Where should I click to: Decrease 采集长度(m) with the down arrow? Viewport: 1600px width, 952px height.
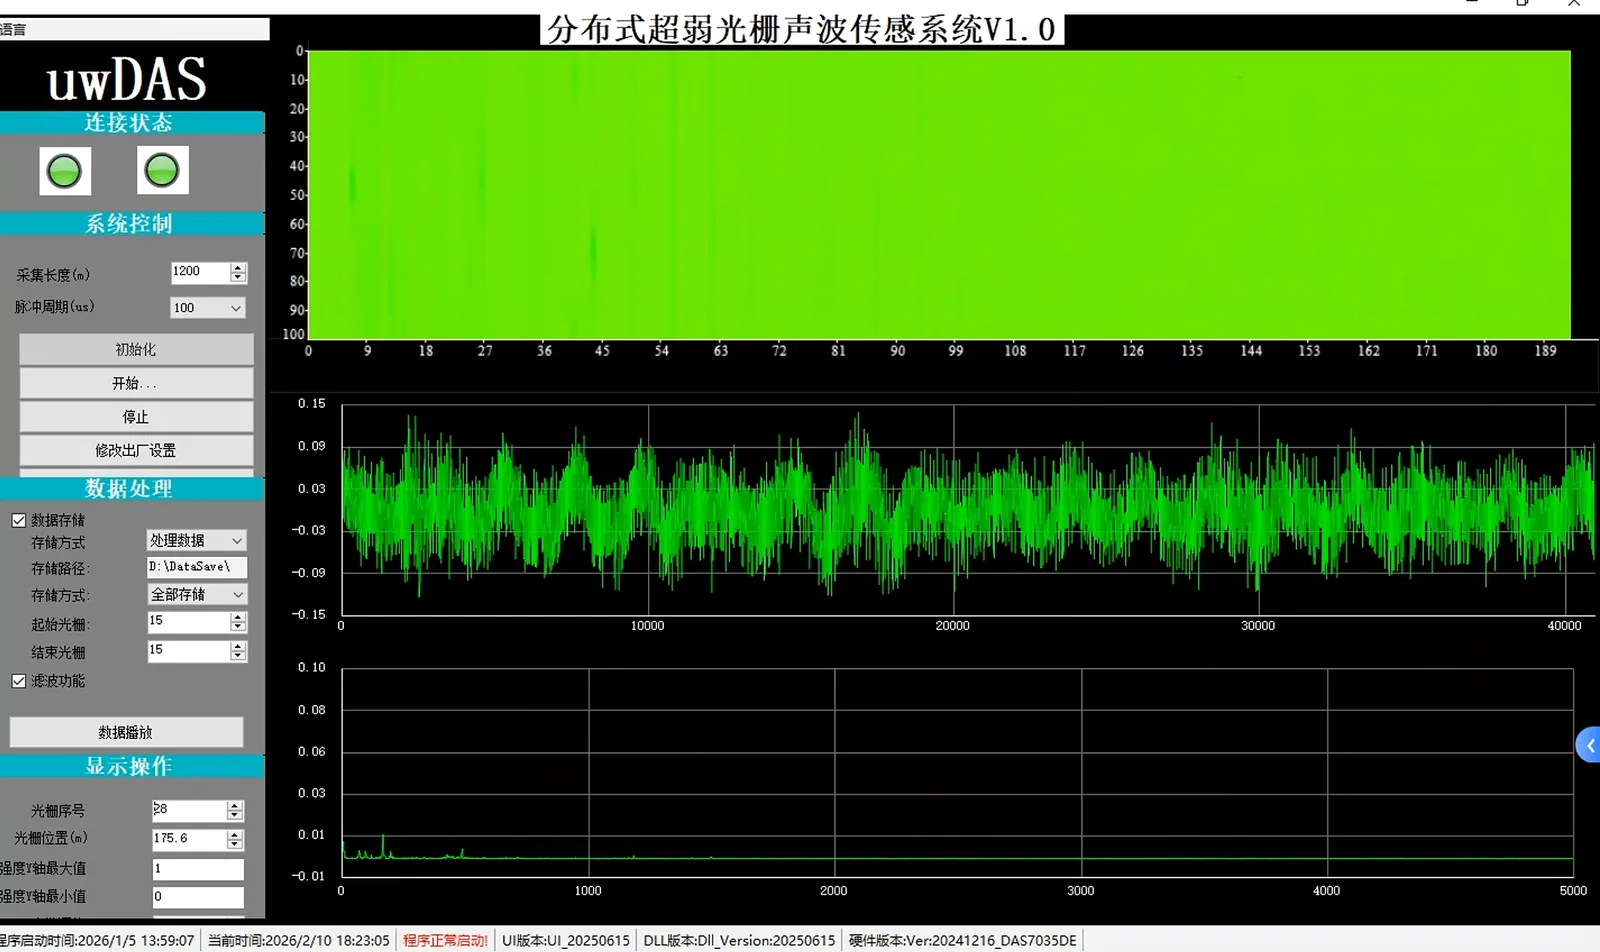click(238, 277)
